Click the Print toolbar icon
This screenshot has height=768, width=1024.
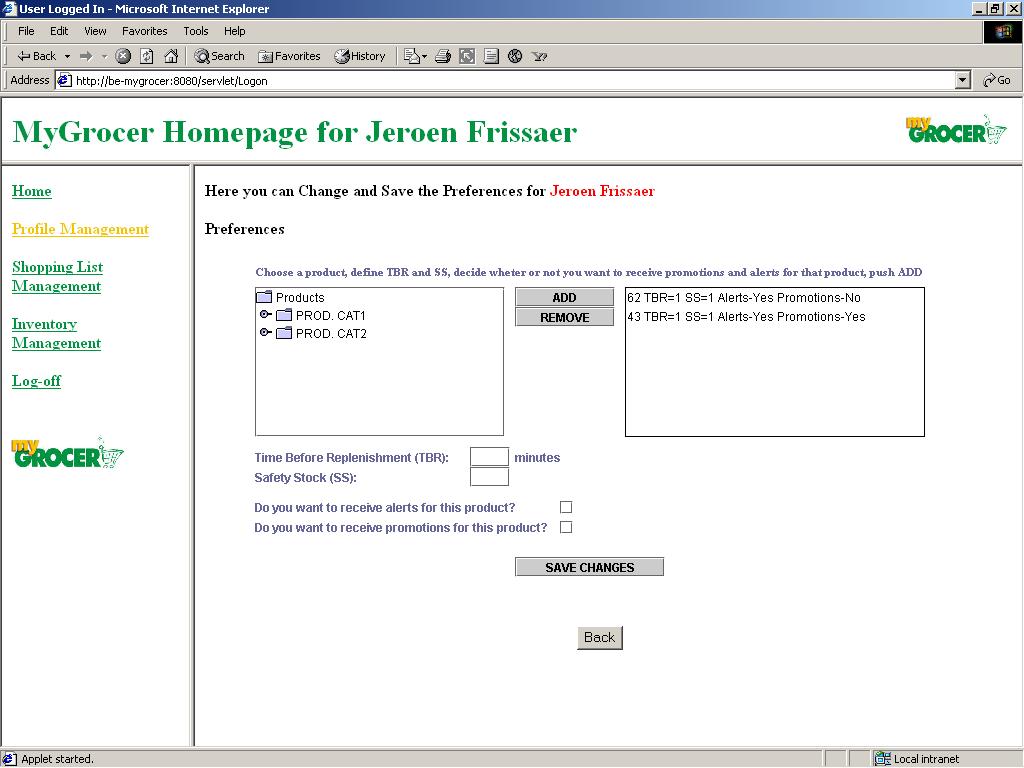tap(443, 56)
